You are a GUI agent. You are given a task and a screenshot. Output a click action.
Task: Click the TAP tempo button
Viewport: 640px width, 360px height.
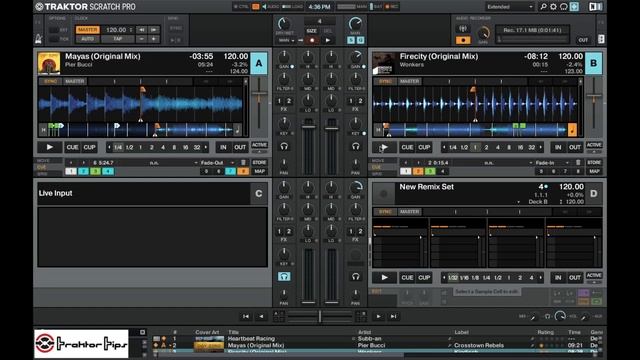pos(118,39)
